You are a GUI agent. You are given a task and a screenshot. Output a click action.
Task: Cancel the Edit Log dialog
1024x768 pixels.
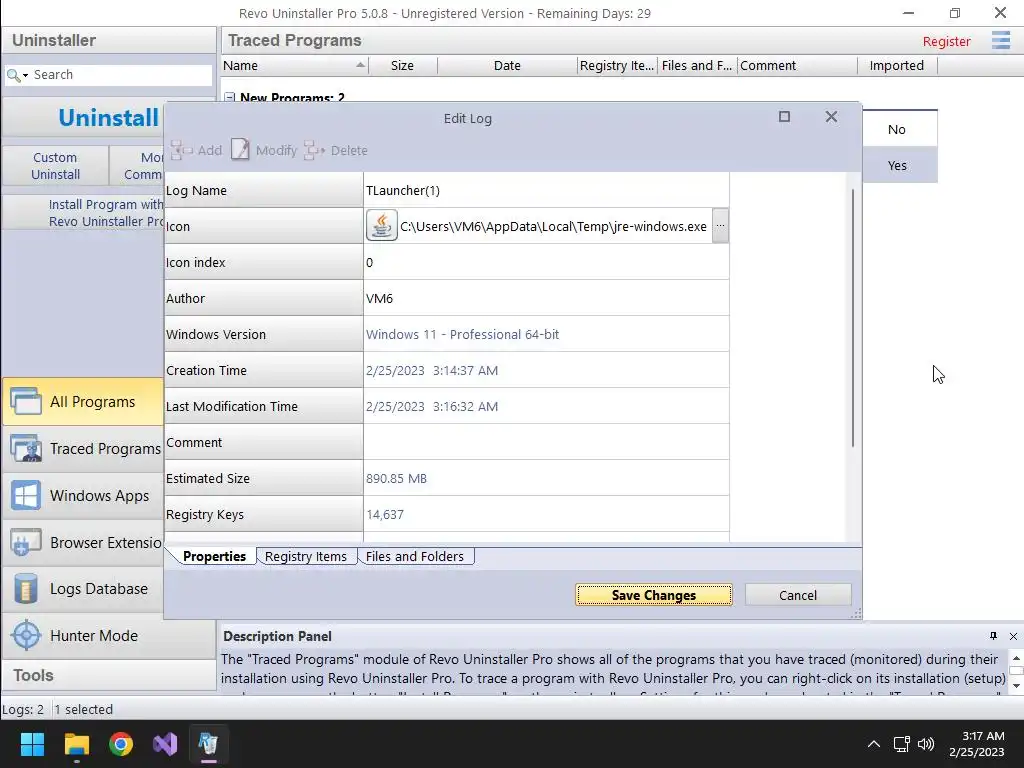click(798, 595)
